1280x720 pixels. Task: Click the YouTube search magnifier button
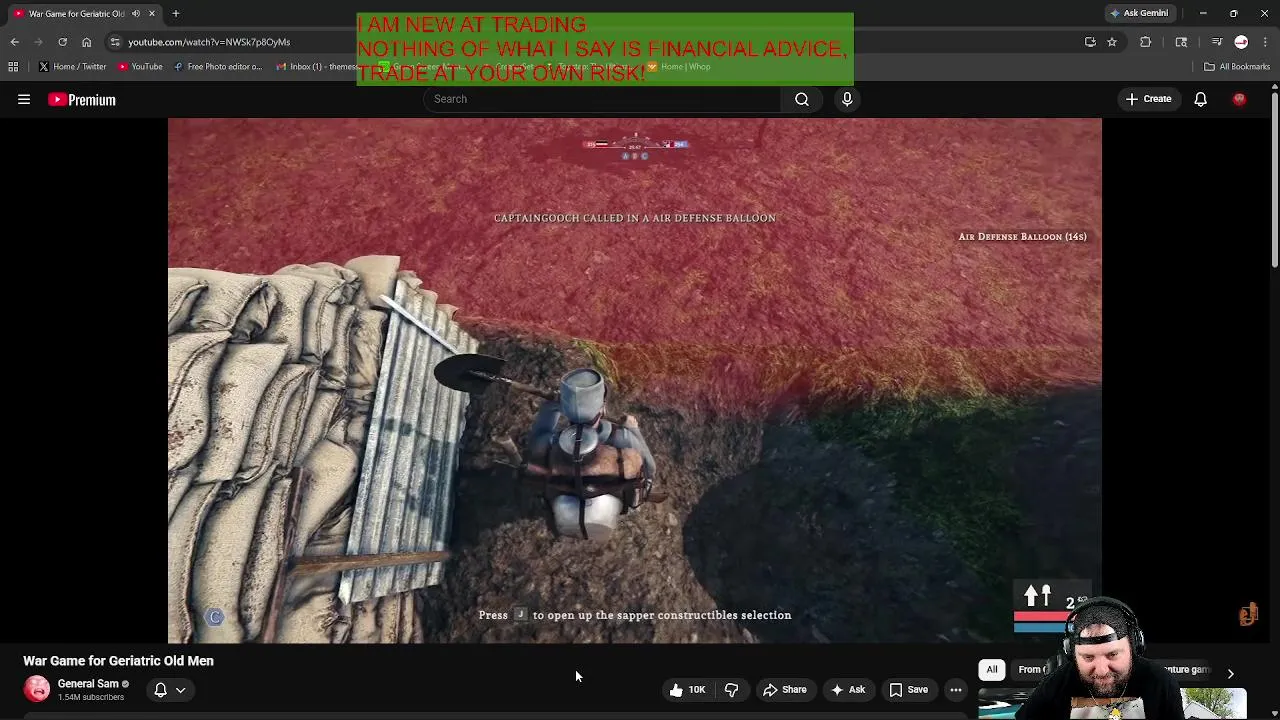802,99
